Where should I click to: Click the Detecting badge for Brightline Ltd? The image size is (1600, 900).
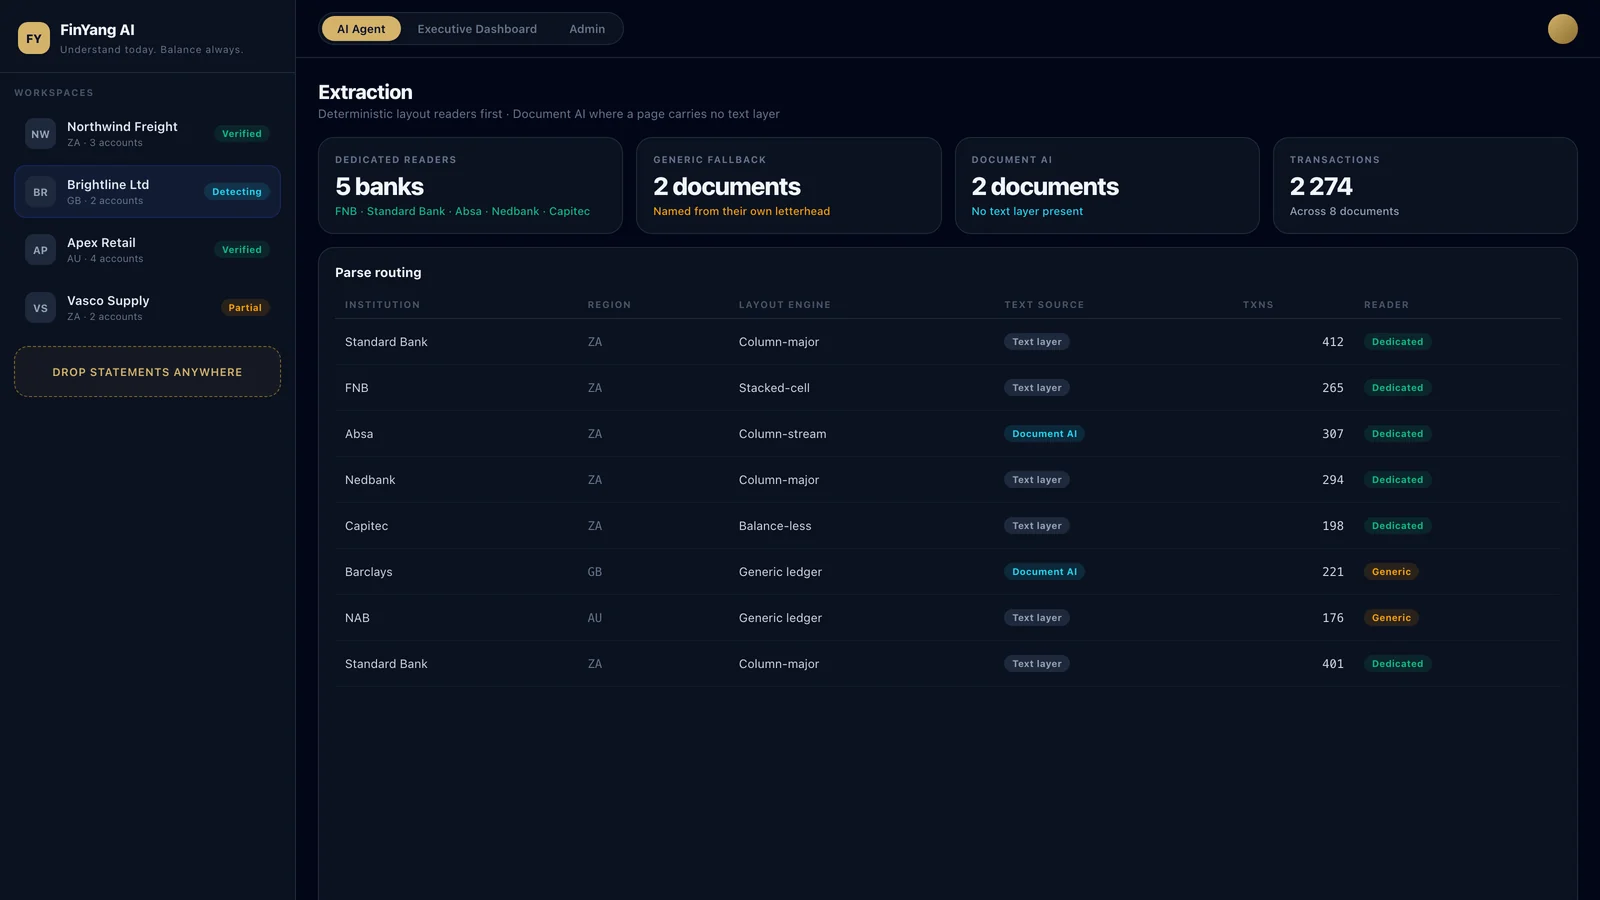237,192
